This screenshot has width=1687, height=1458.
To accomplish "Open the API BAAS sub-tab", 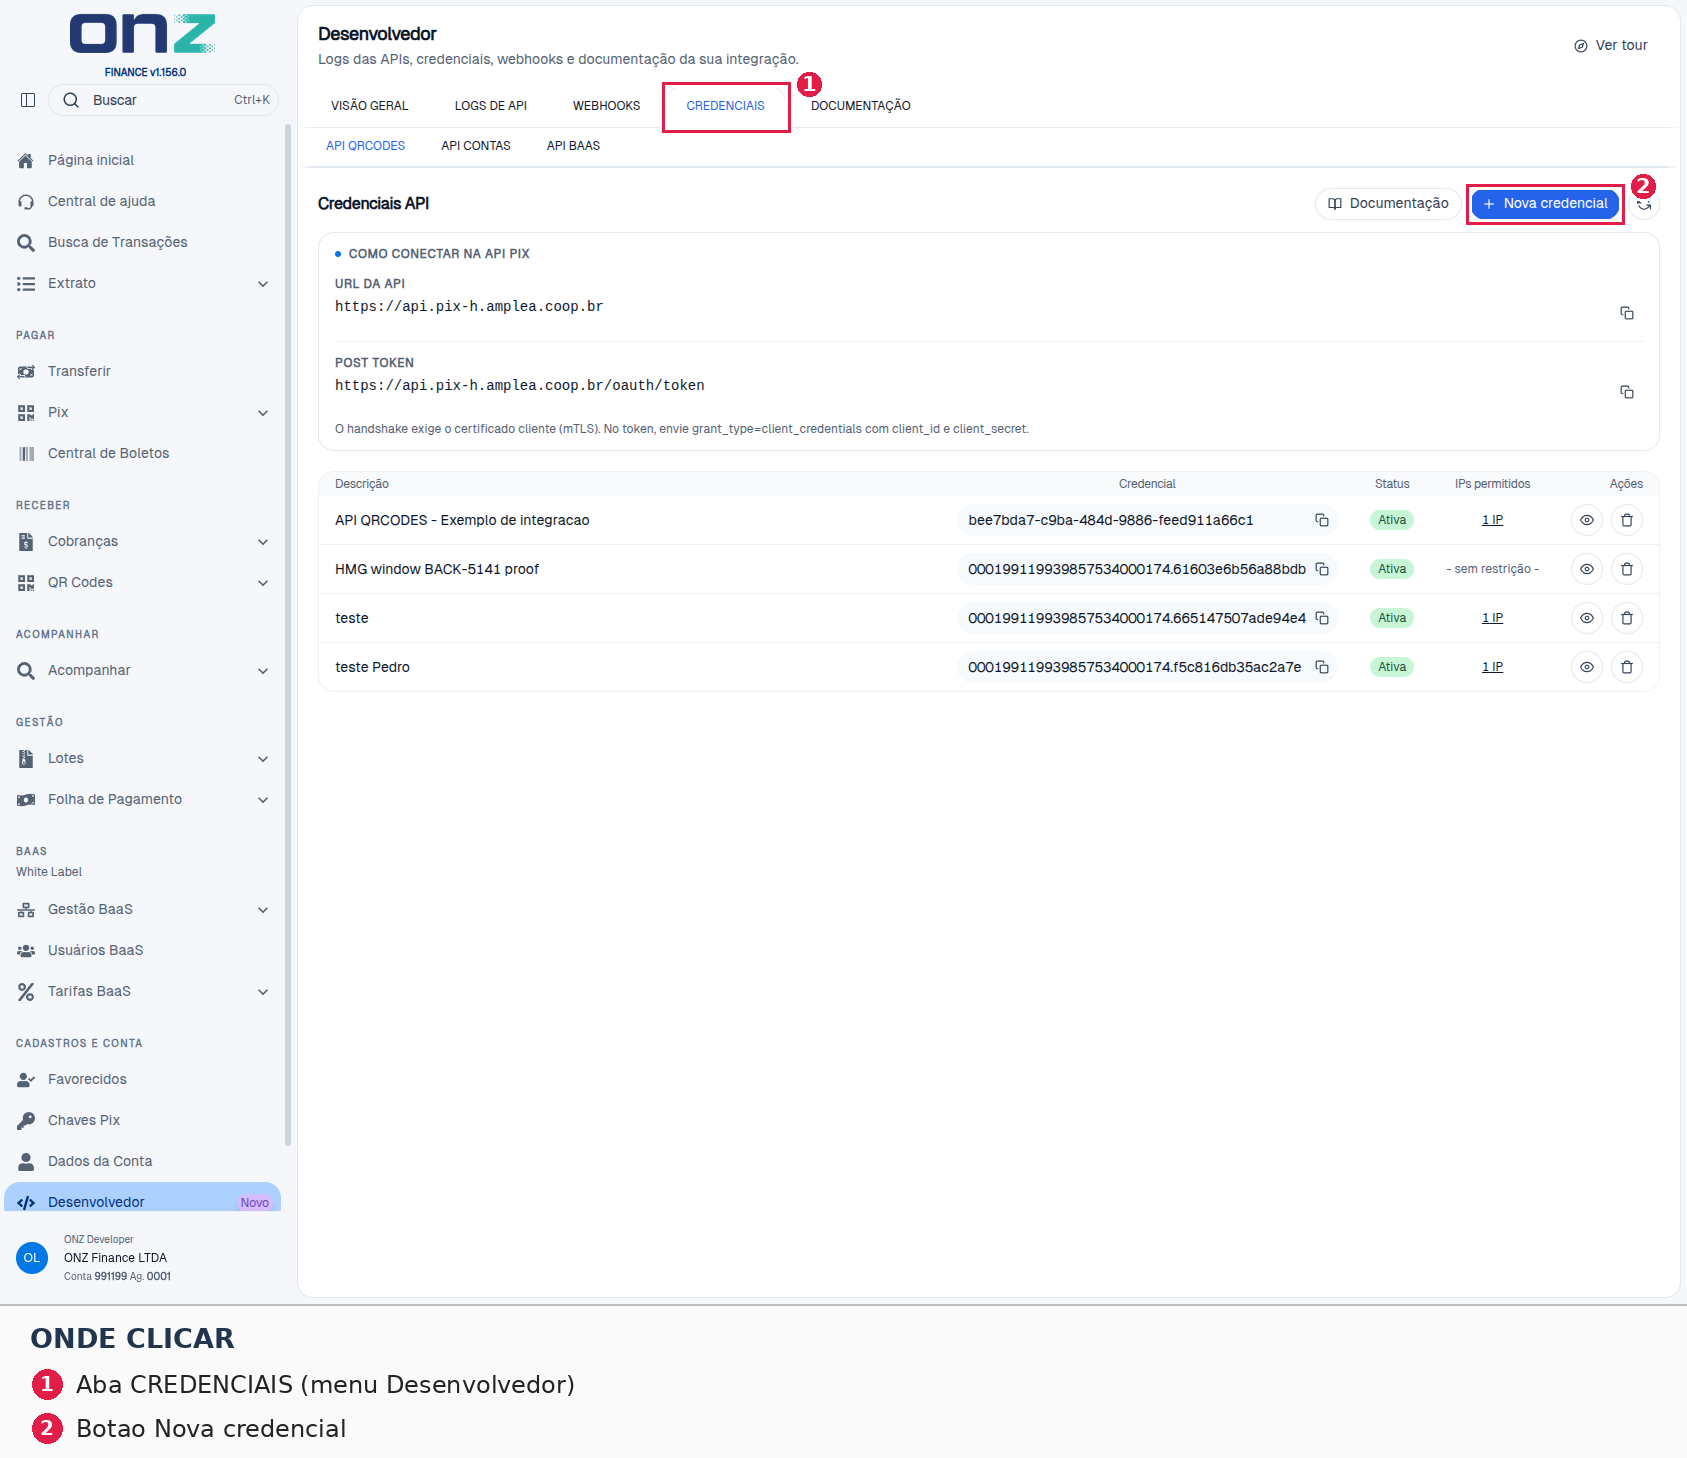I will pos(573,146).
